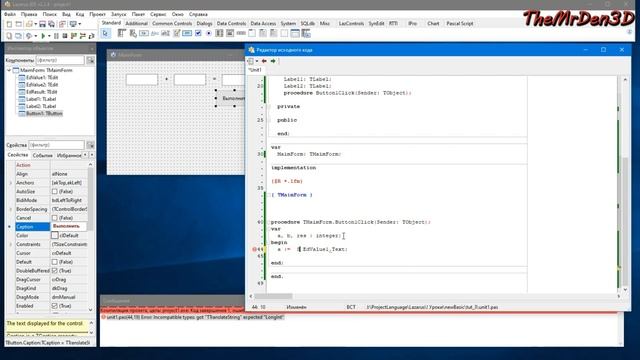Select the Unit1 editor tab
Viewport: 640px width, 360px height.
(x=255, y=70)
